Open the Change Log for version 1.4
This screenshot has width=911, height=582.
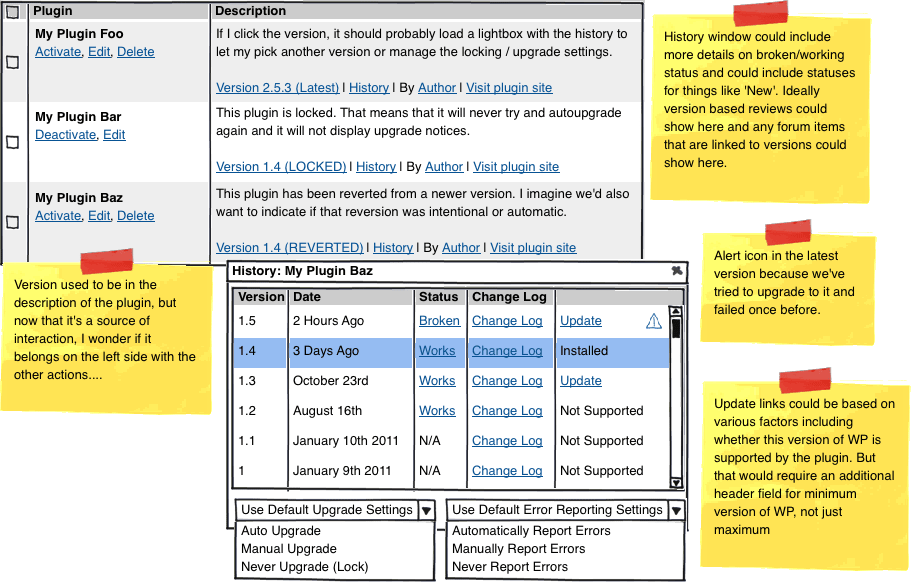(x=507, y=351)
